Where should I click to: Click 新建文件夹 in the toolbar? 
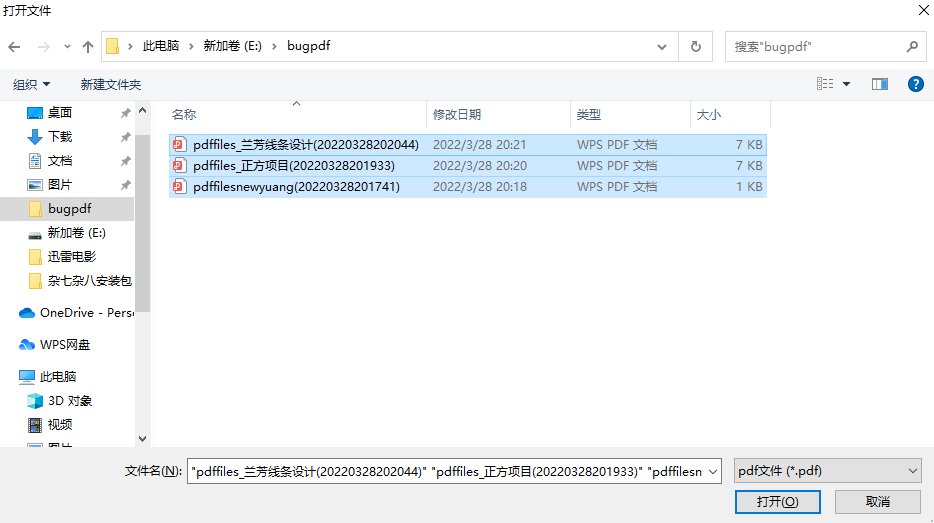click(111, 85)
